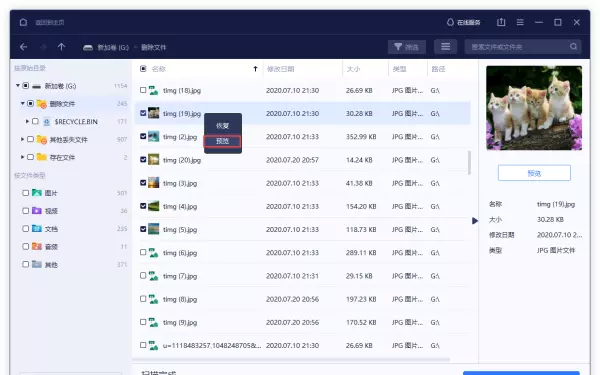This screenshot has width=600, height=375.
Task: Uncheck the box for timg (2).jpg
Action: (x=143, y=136)
